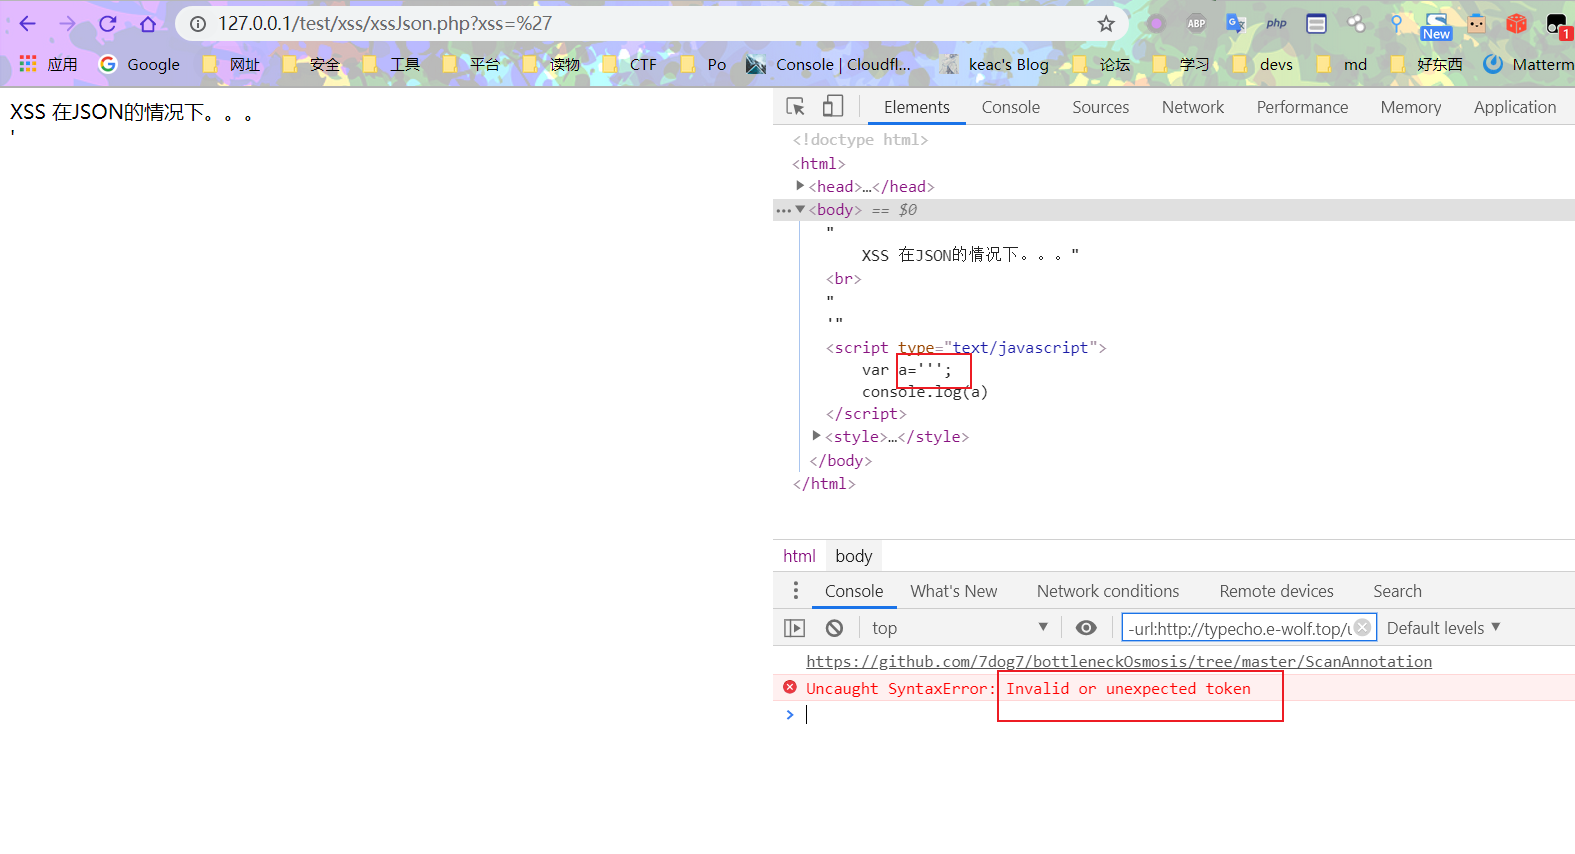The width and height of the screenshot is (1575, 854).
Task: Reload the current page
Action: tap(108, 23)
